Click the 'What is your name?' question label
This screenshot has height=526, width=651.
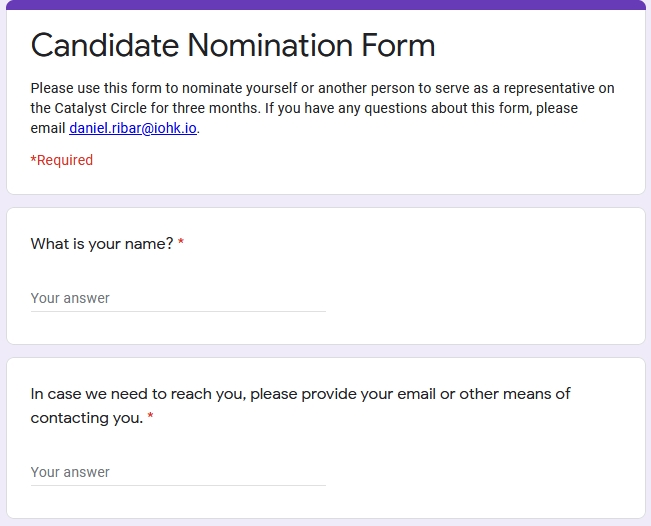102,244
